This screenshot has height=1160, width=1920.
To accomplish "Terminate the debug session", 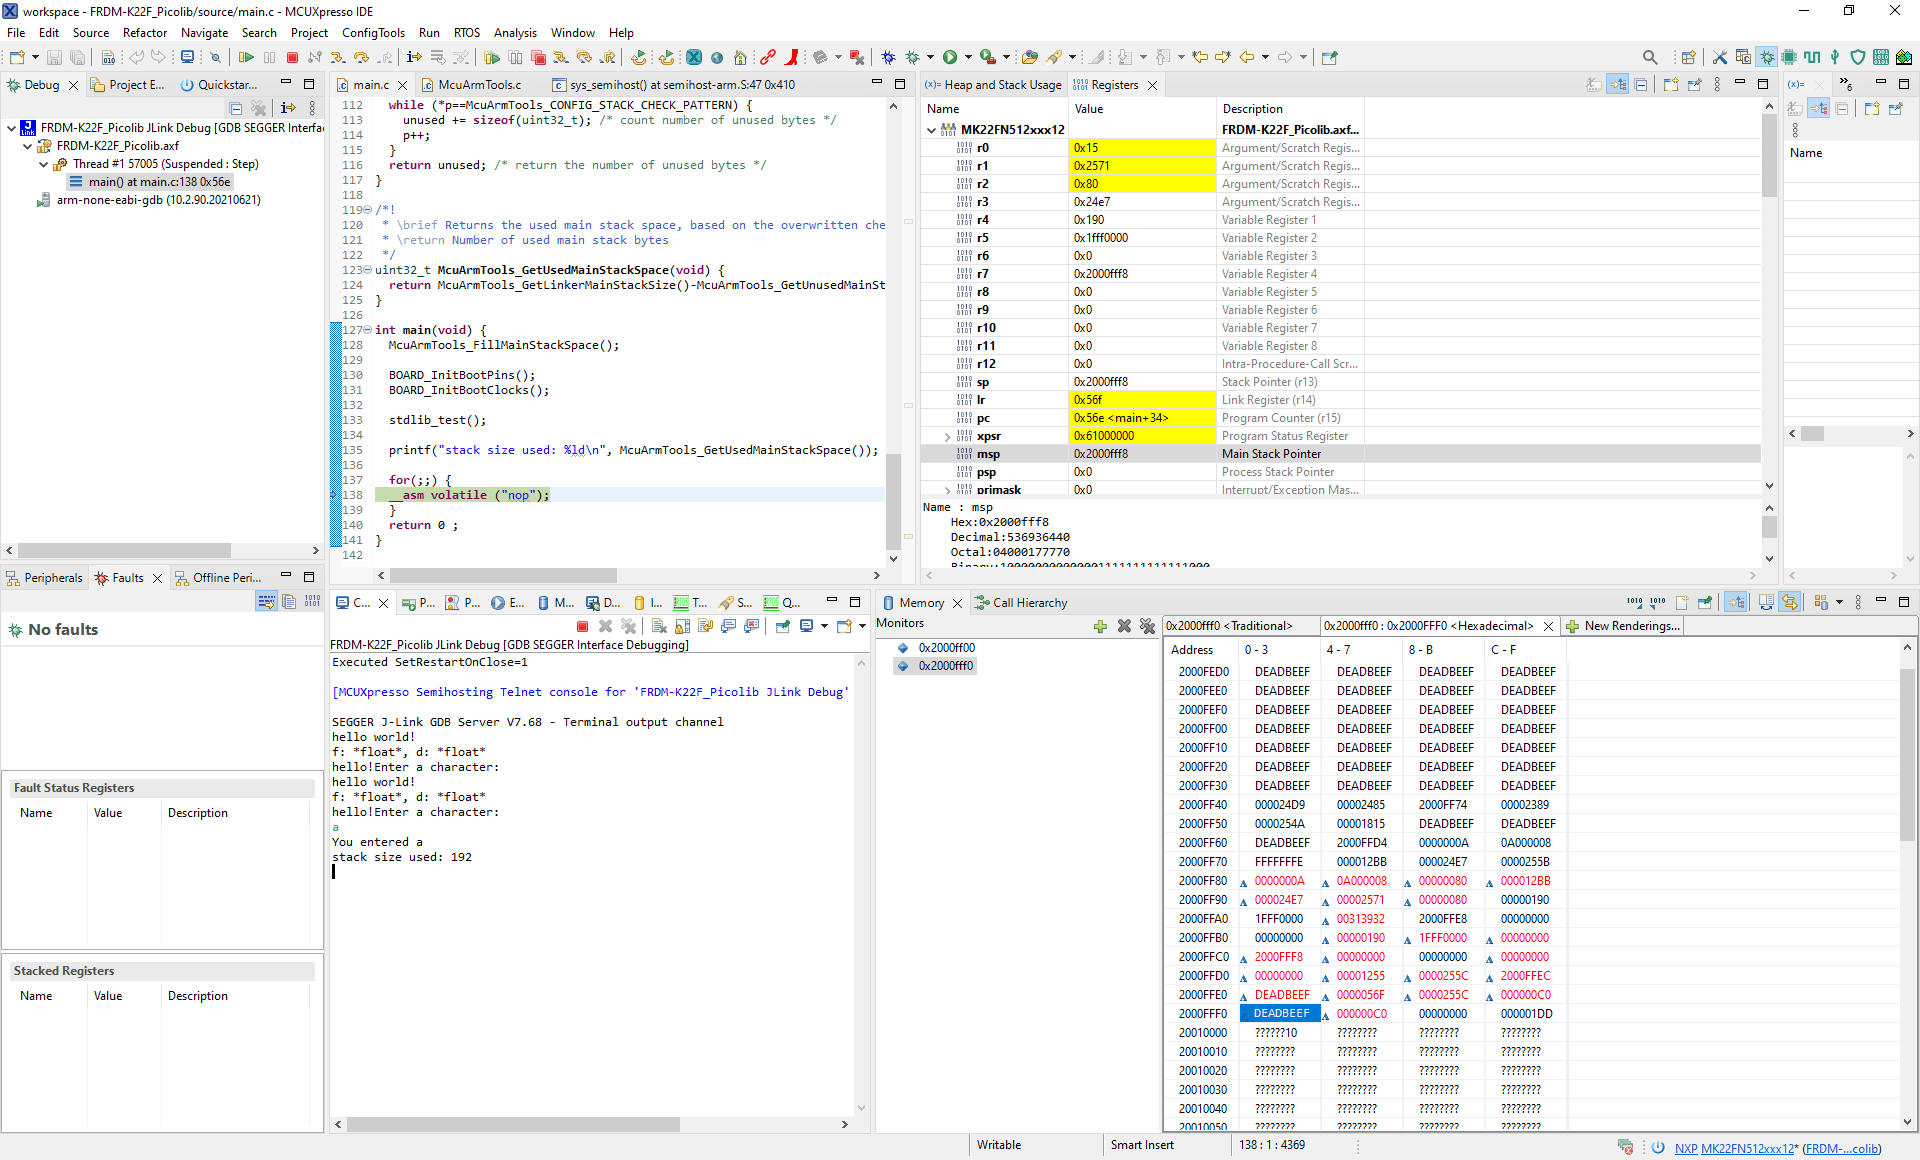I will tap(292, 57).
